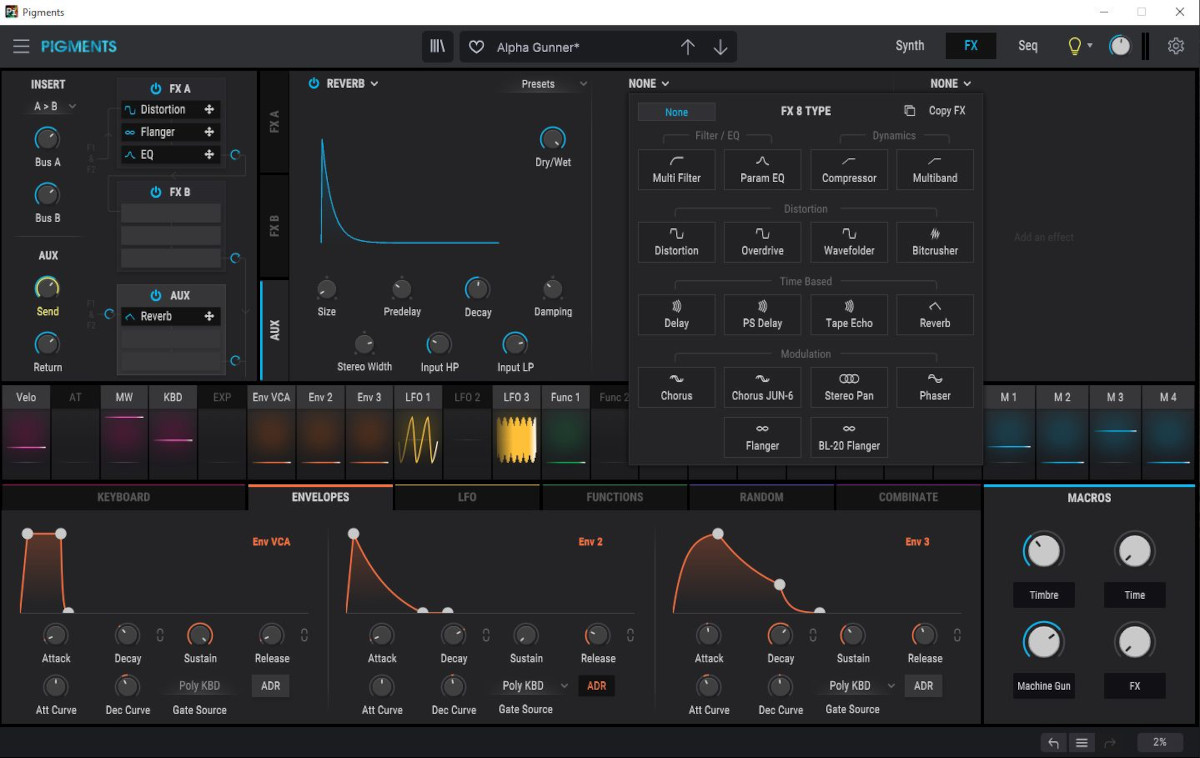
Task: Toggle ADR mode for Env VCA
Action: 270,686
